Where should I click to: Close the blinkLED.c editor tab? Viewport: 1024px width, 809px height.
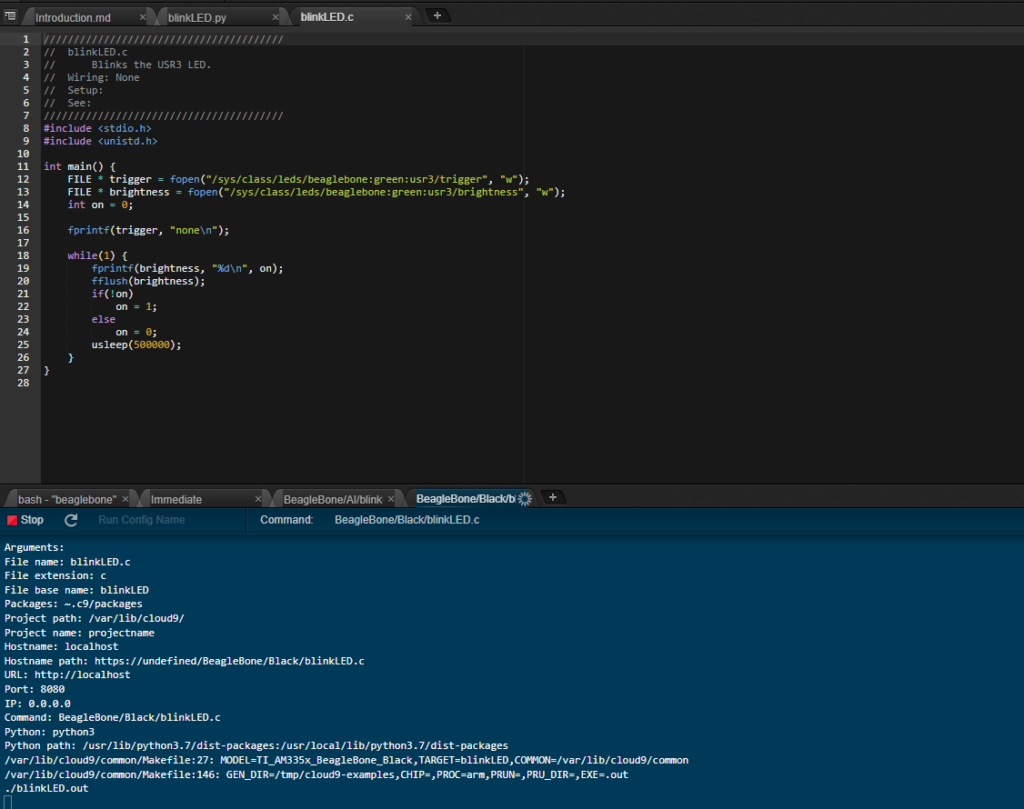[407, 18]
